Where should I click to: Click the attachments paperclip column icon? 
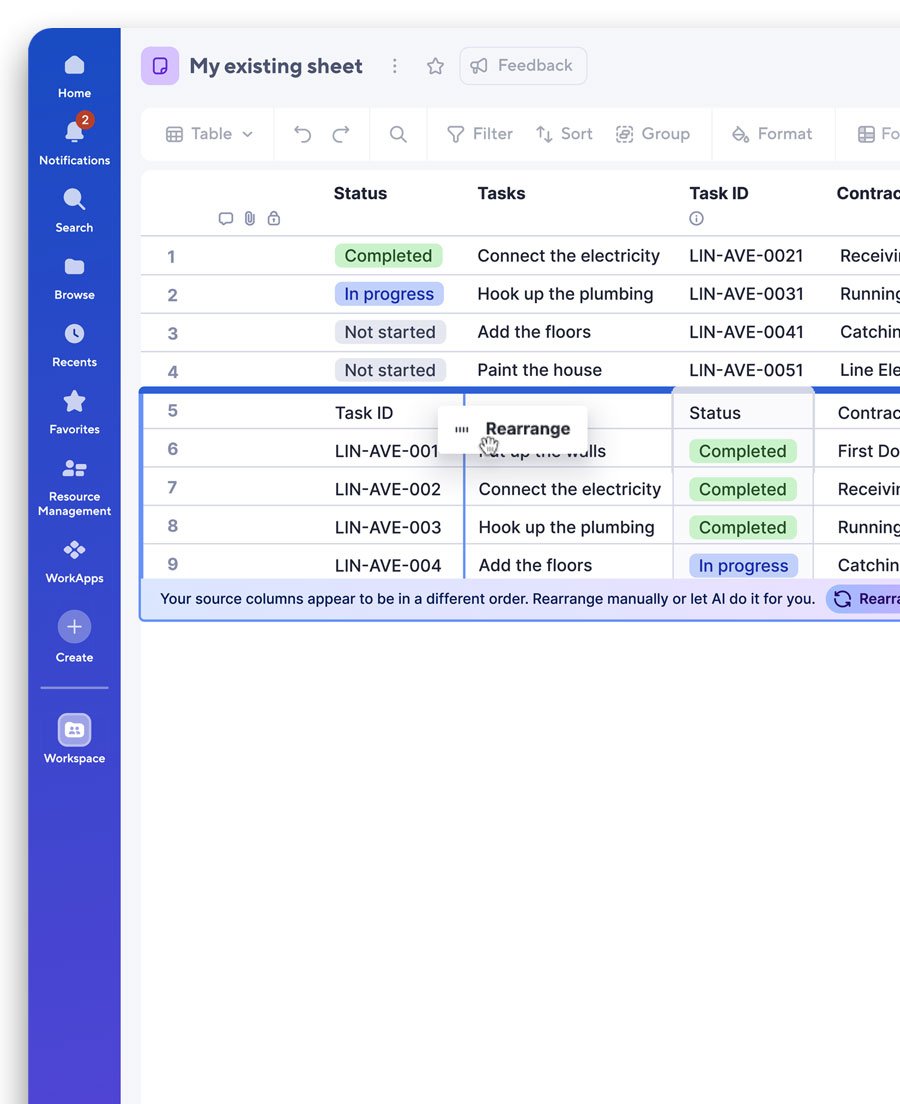click(249, 219)
